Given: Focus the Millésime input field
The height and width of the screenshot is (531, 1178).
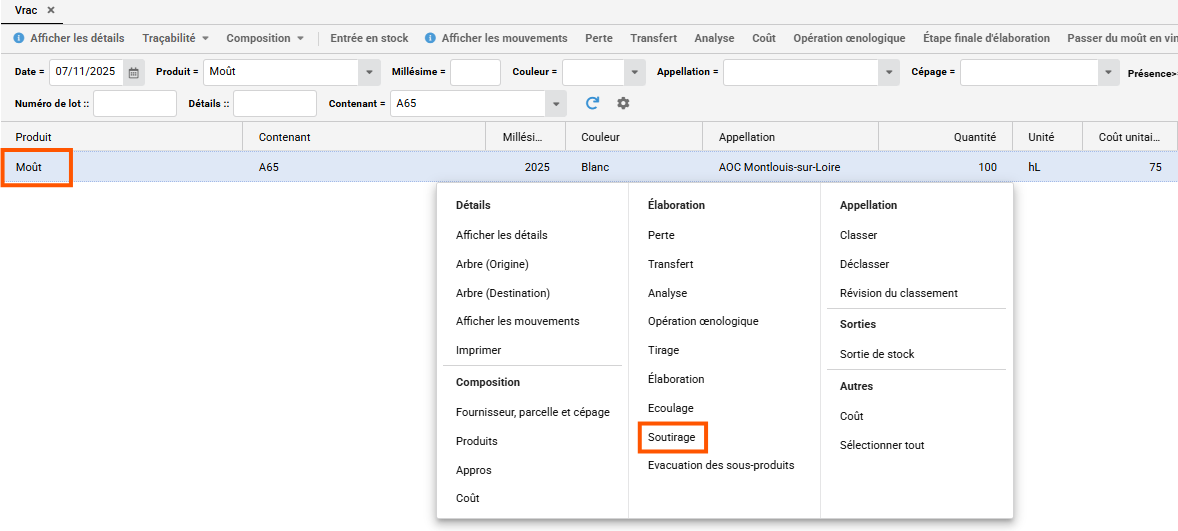Looking at the screenshot, I should click(476, 73).
